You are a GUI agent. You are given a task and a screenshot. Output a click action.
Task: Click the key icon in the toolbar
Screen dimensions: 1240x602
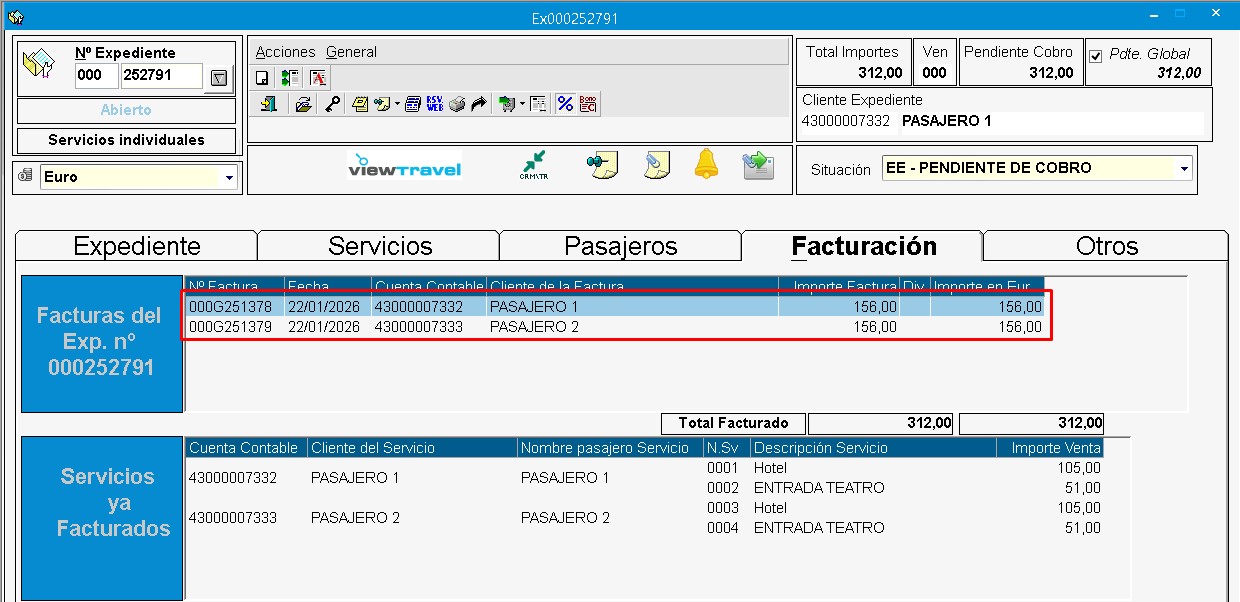332,104
